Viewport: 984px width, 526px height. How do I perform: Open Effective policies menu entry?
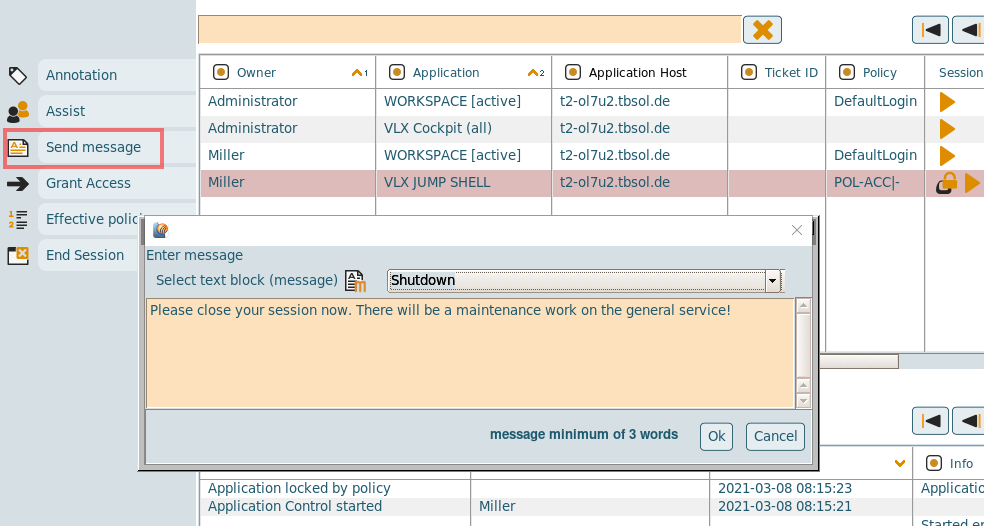tap(94, 219)
